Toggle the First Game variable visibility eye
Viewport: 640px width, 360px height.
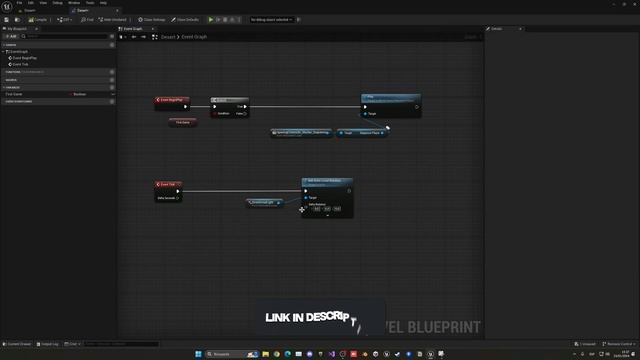(x=113, y=94)
